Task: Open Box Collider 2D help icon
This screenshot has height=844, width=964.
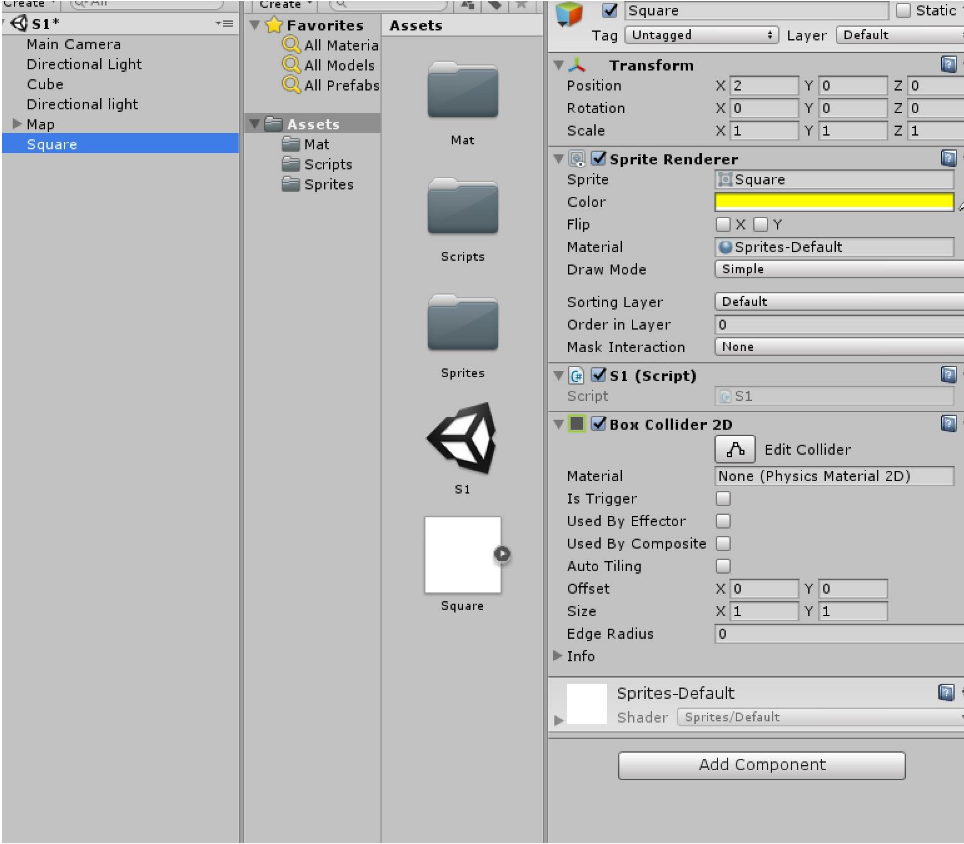Action: pos(949,423)
